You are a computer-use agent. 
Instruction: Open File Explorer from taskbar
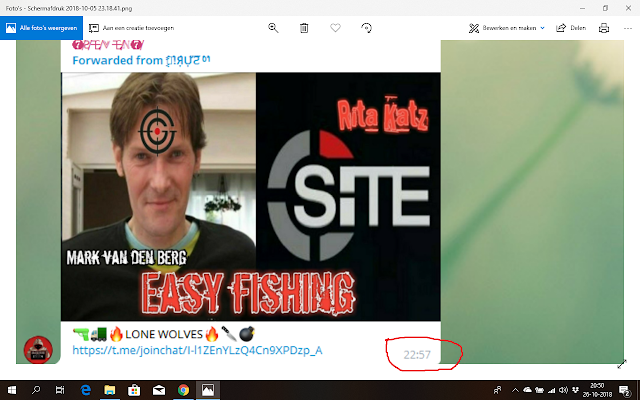pyautogui.click(x=110, y=390)
